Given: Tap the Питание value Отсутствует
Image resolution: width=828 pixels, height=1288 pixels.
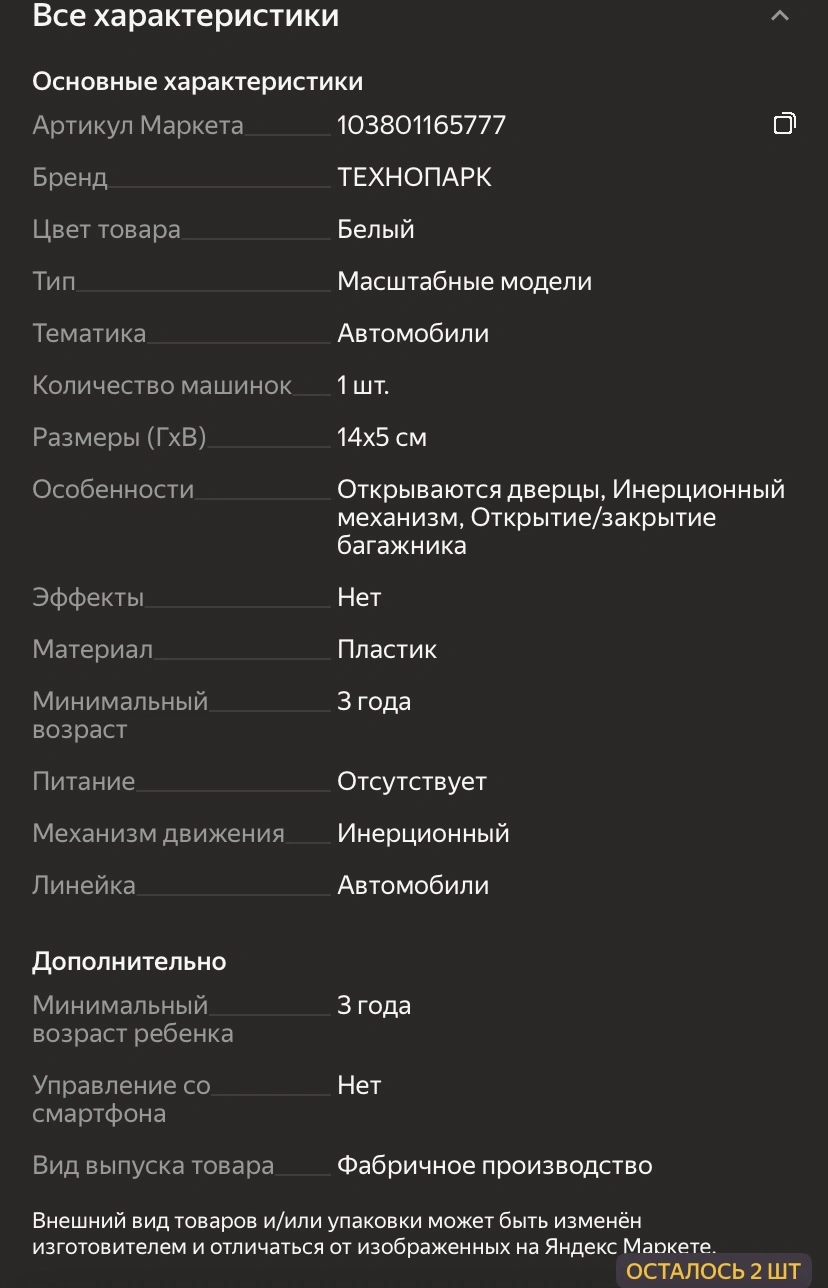Looking at the screenshot, I should click(411, 781).
